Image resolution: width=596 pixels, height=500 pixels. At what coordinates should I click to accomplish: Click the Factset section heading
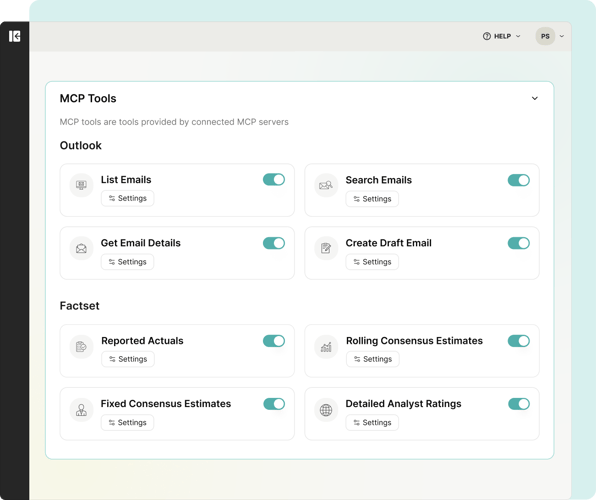(x=79, y=306)
